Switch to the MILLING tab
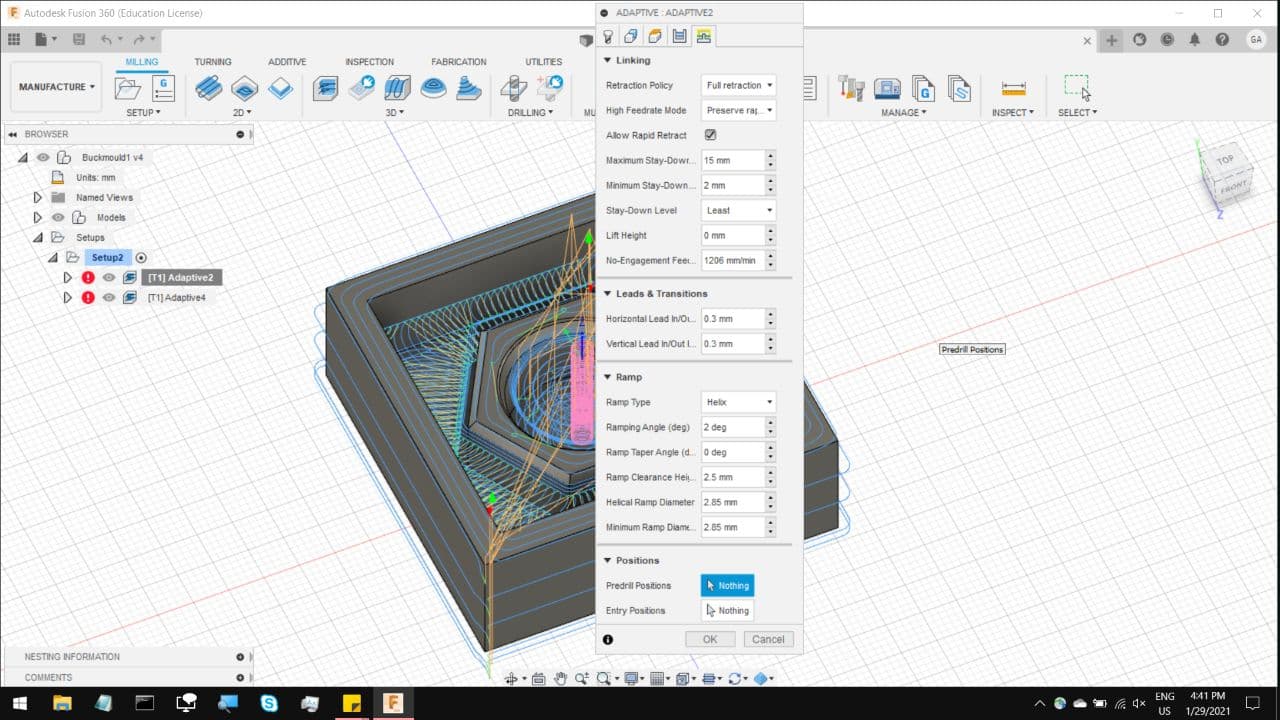The height and width of the screenshot is (720, 1280). [141, 62]
